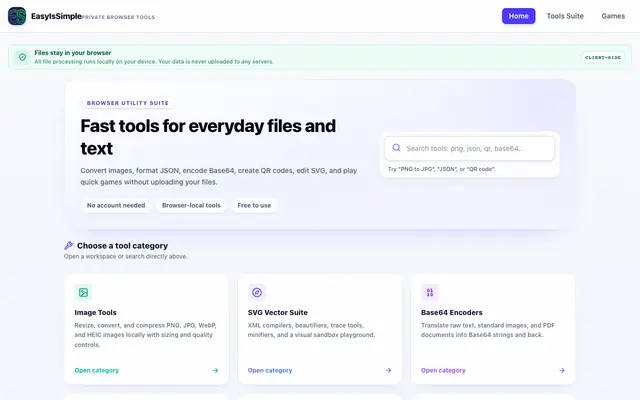Image resolution: width=640 pixels, height=400 pixels.
Task: Click the Search tools input field
Action: (469, 148)
